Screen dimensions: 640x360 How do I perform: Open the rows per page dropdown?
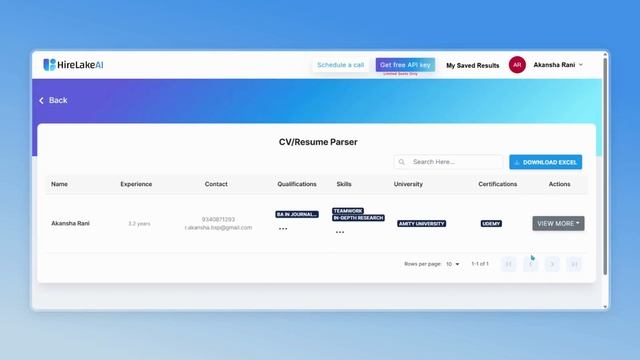(x=453, y=264)
